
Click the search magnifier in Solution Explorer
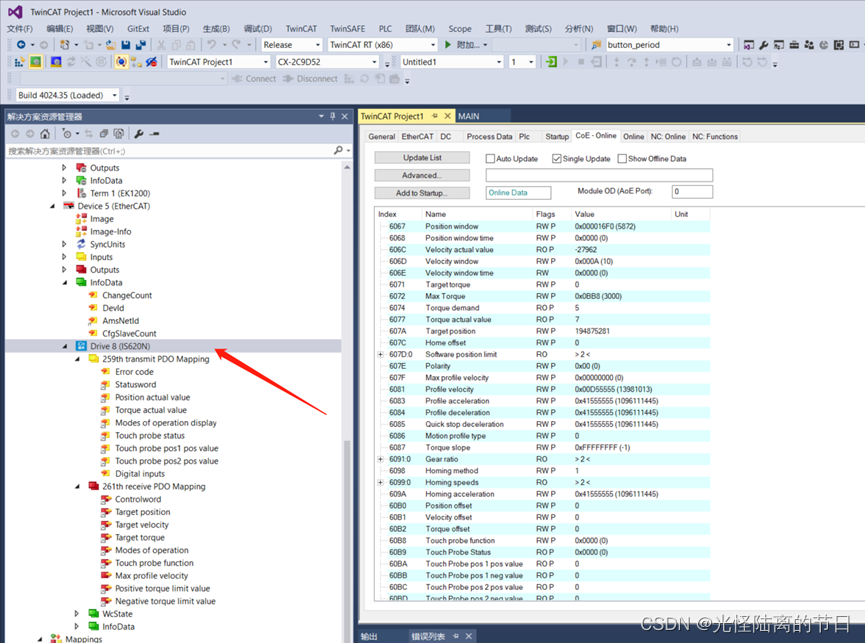(338, 150)
